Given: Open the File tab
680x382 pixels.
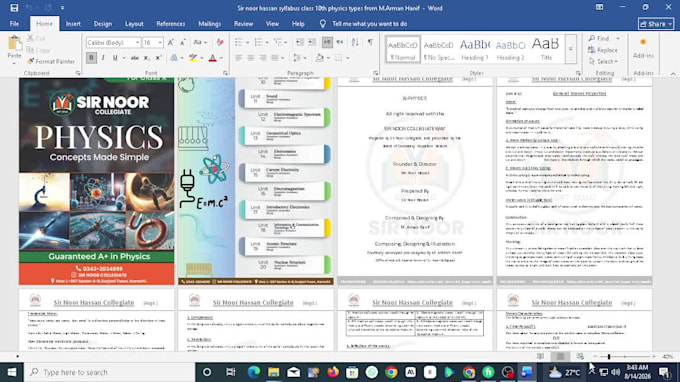Looking at the screenshot, I should (x=14, y=24).
